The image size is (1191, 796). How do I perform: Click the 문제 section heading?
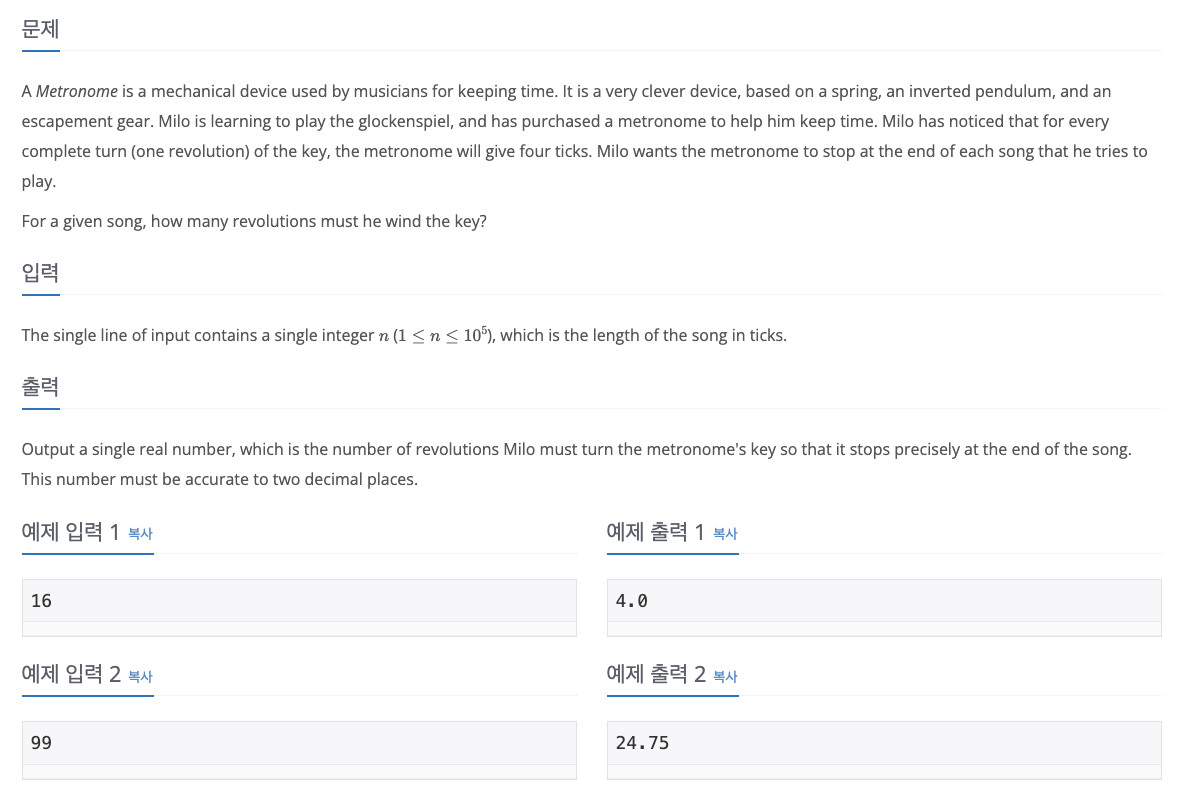point(40,30)
